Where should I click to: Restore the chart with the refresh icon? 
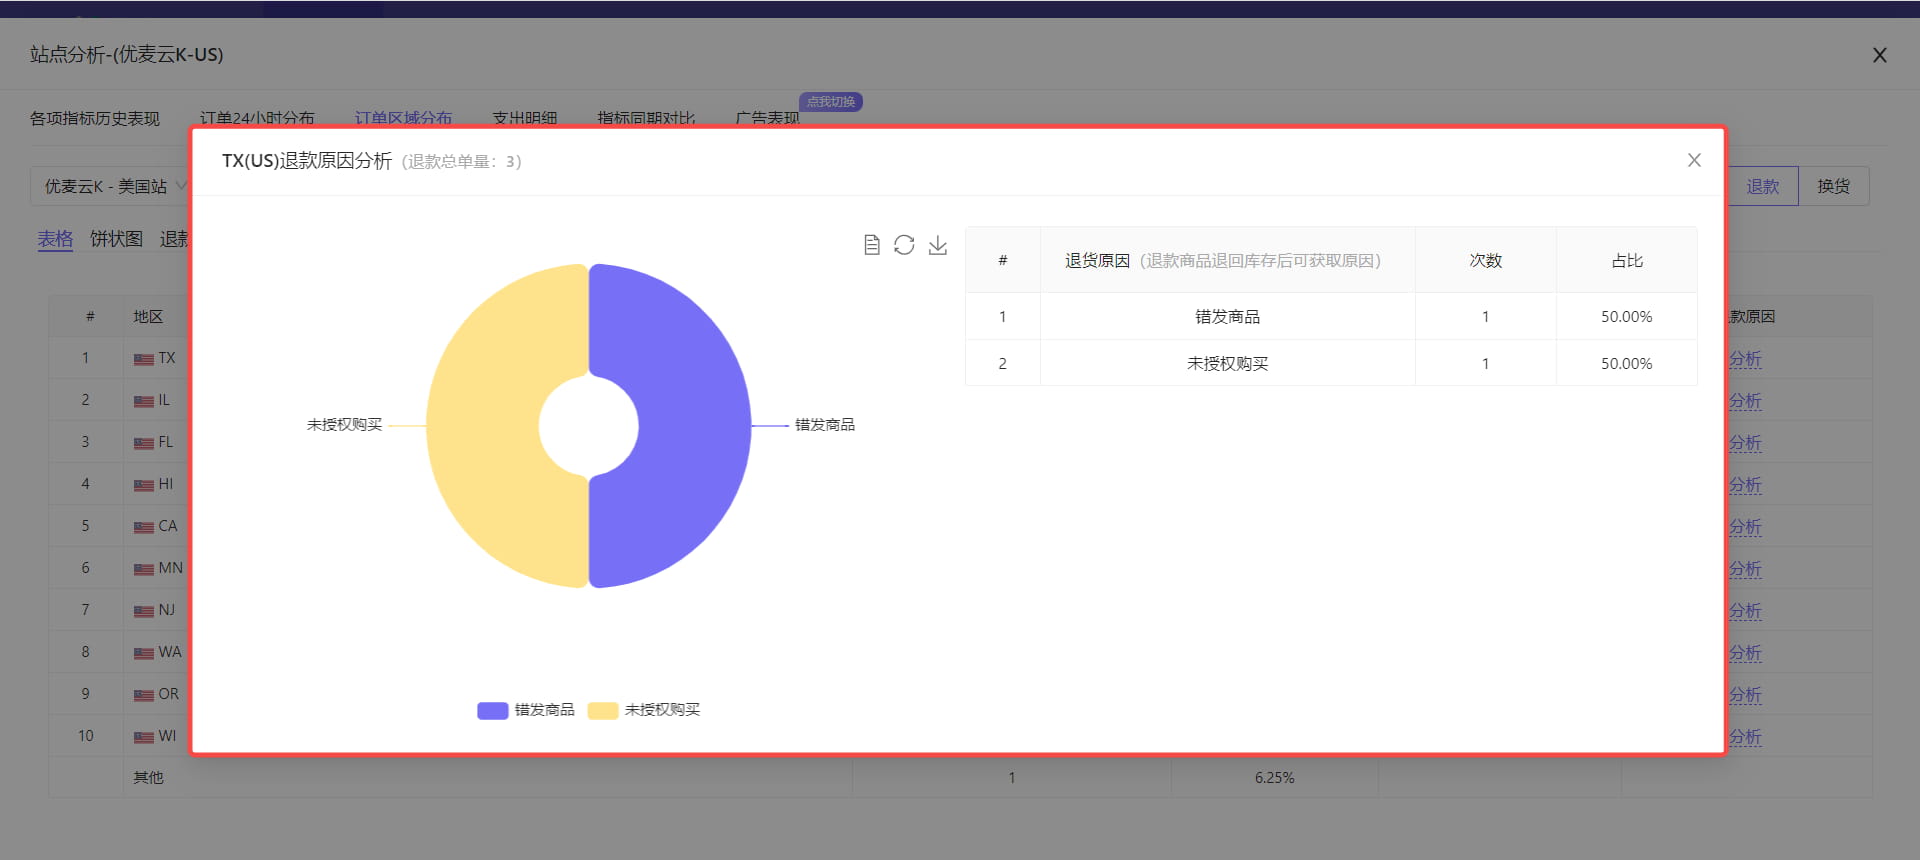904,245
